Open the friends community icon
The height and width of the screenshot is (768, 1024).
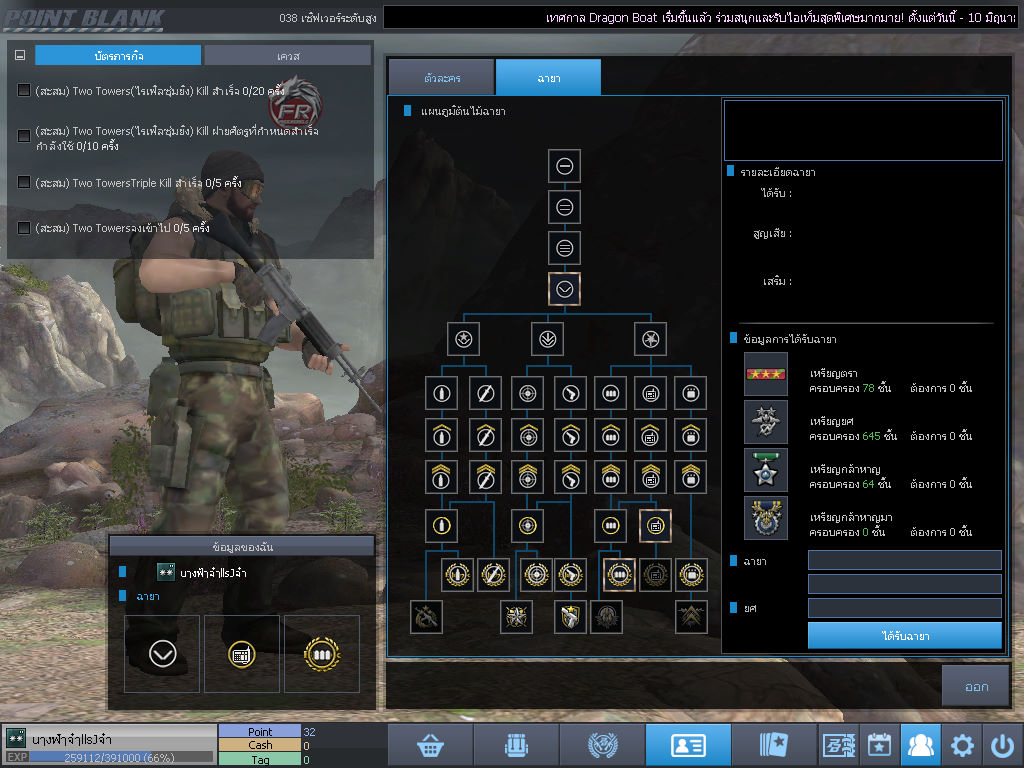coord(921,745)
